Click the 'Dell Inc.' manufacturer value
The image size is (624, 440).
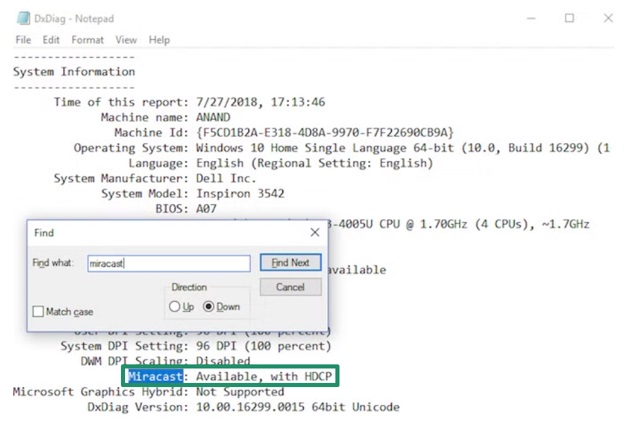[226, 178]
